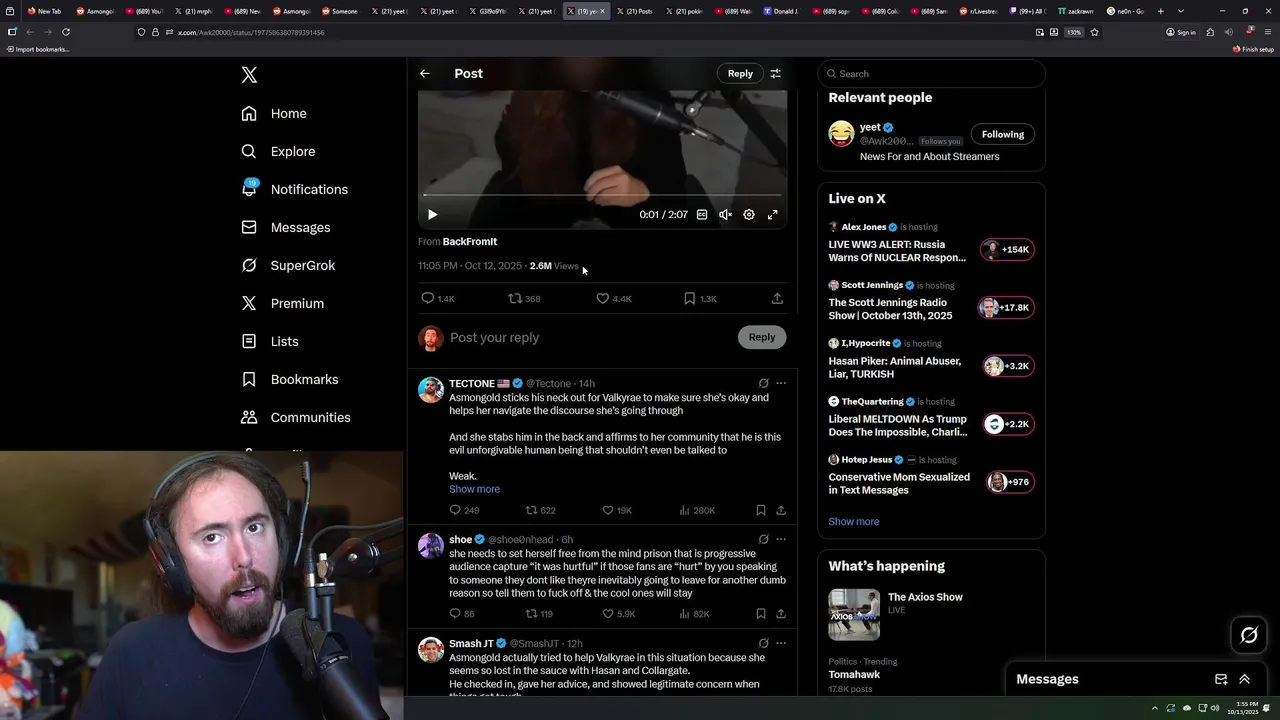1280x720 pixels.
Task: Open SuperGrok in the sidebar
Action: (x=288, y=266)
